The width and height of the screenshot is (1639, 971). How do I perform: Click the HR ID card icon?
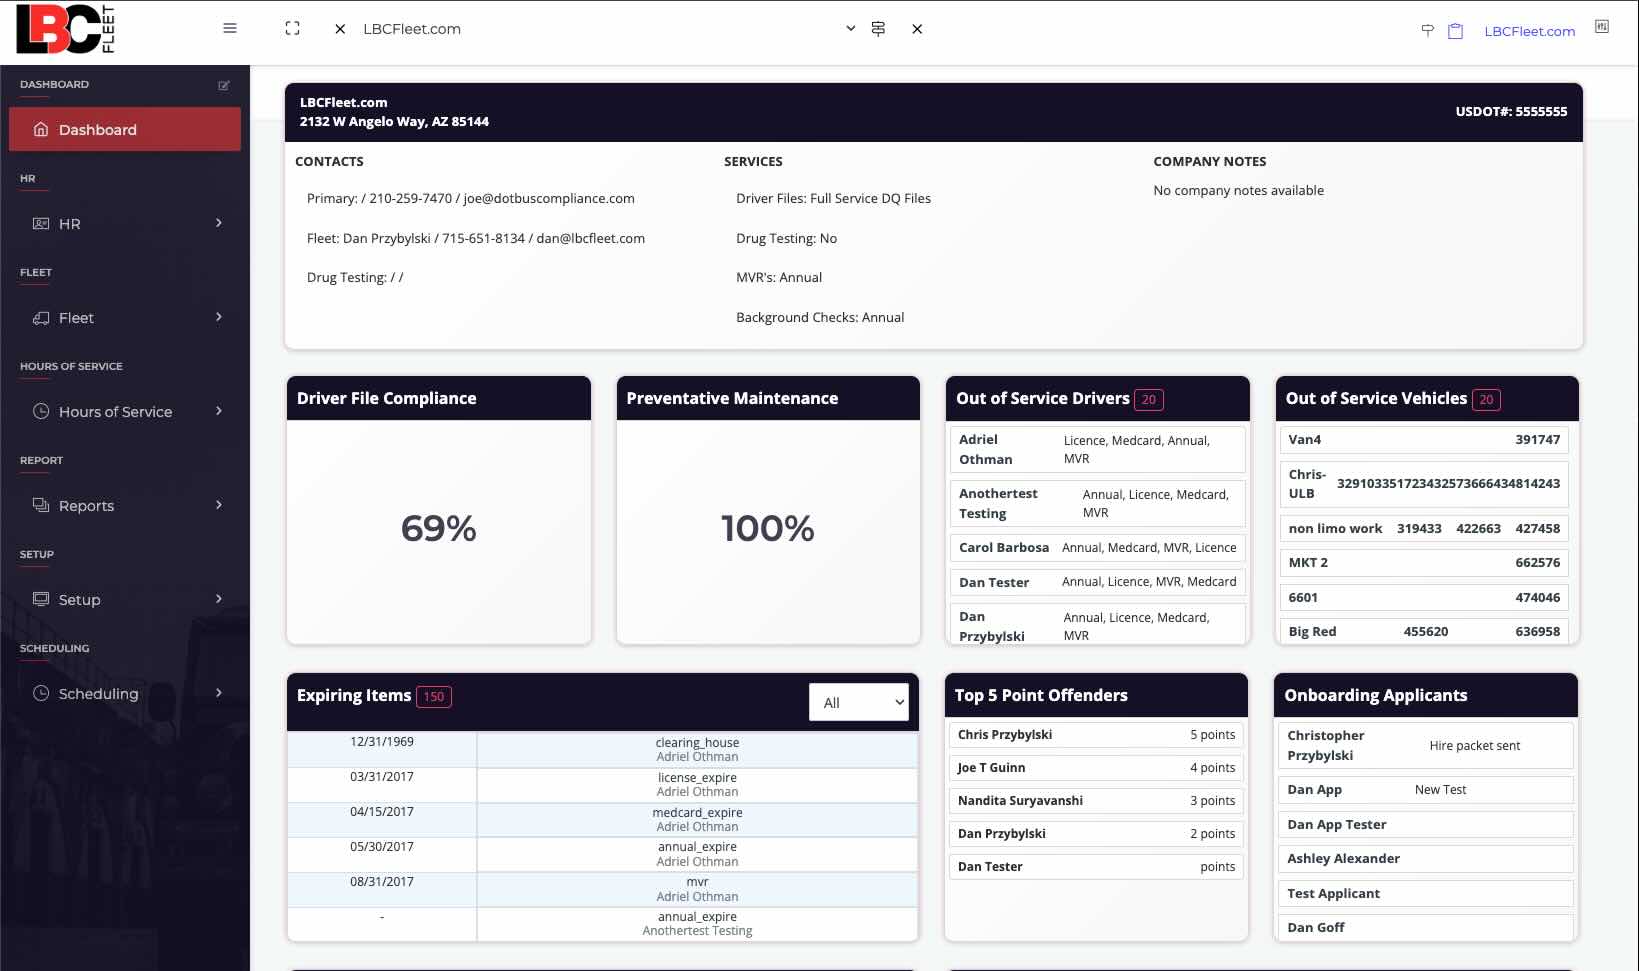tap(41, 223)
